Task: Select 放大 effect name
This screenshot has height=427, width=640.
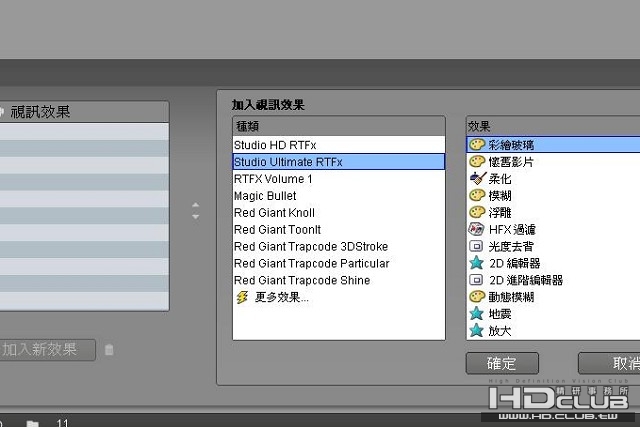Action: tap(500, 331)
